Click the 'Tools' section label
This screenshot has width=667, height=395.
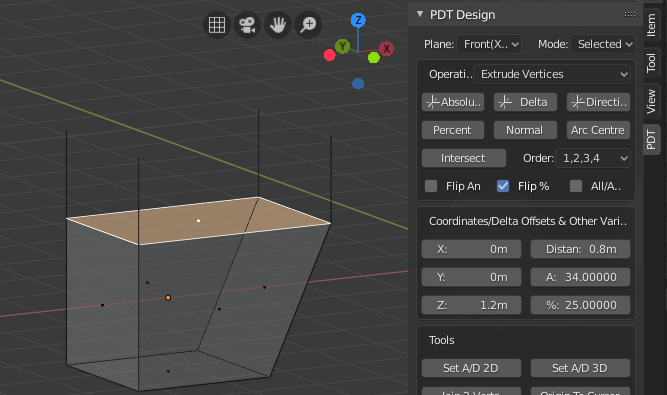(442, 340)
